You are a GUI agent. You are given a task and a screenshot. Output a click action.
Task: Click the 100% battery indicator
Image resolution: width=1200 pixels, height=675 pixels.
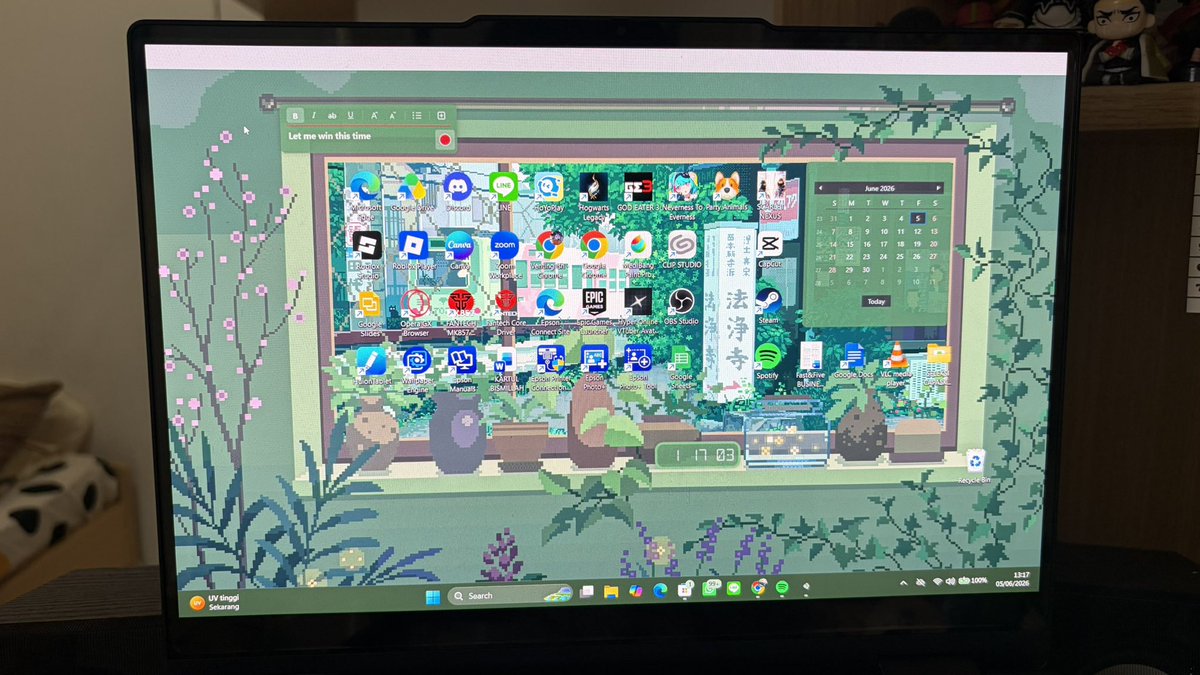click(973, 580)
